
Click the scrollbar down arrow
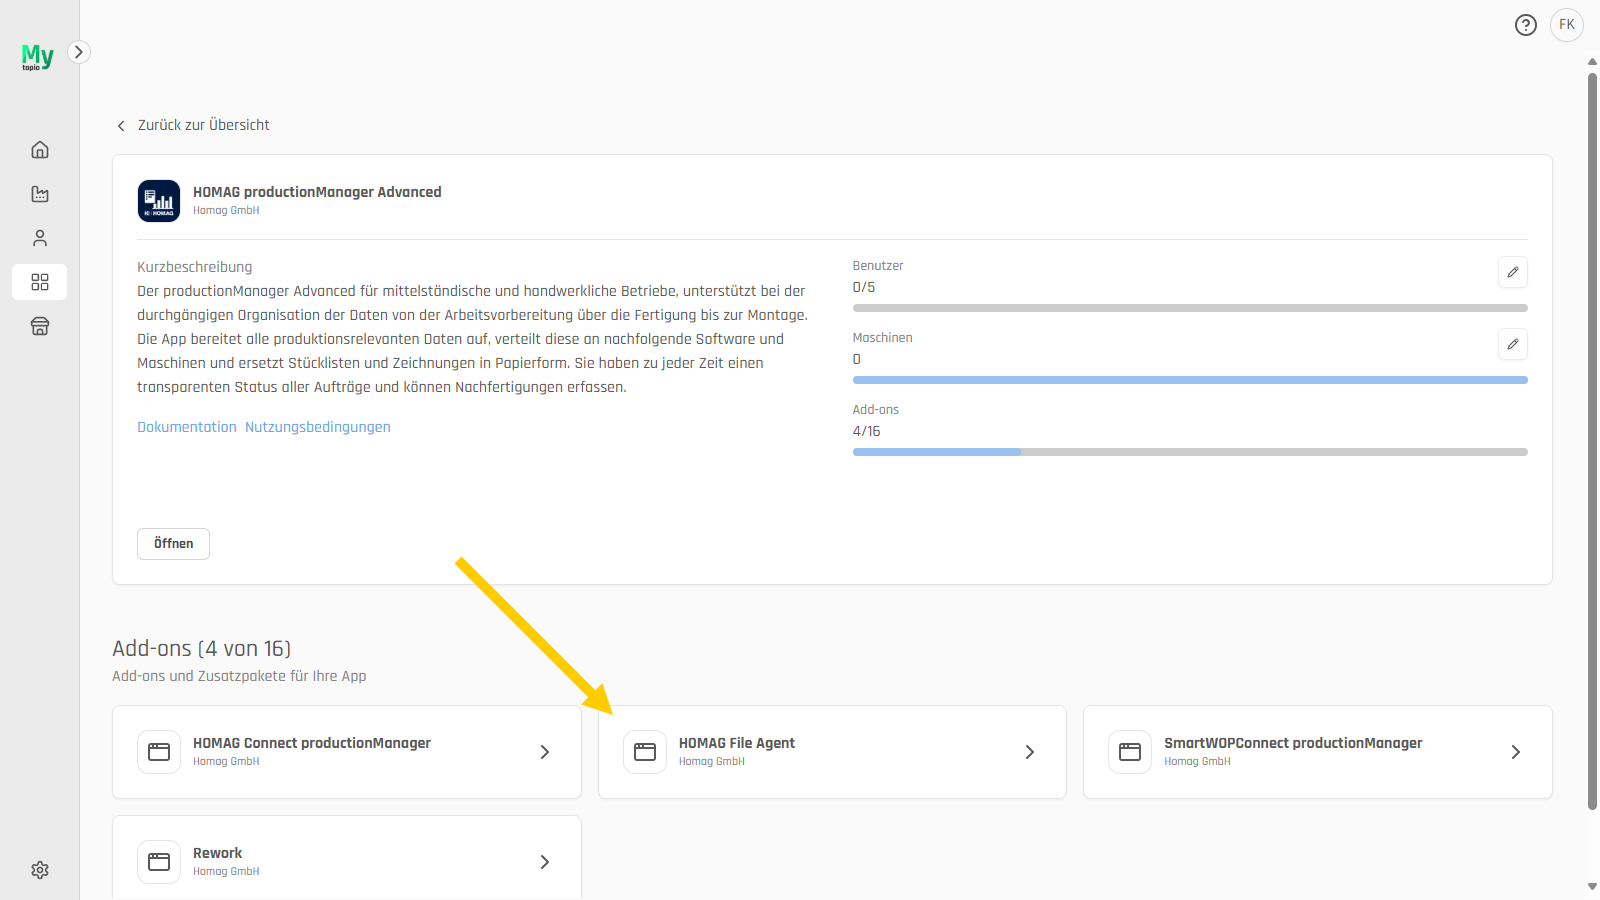click(1592, 887)
